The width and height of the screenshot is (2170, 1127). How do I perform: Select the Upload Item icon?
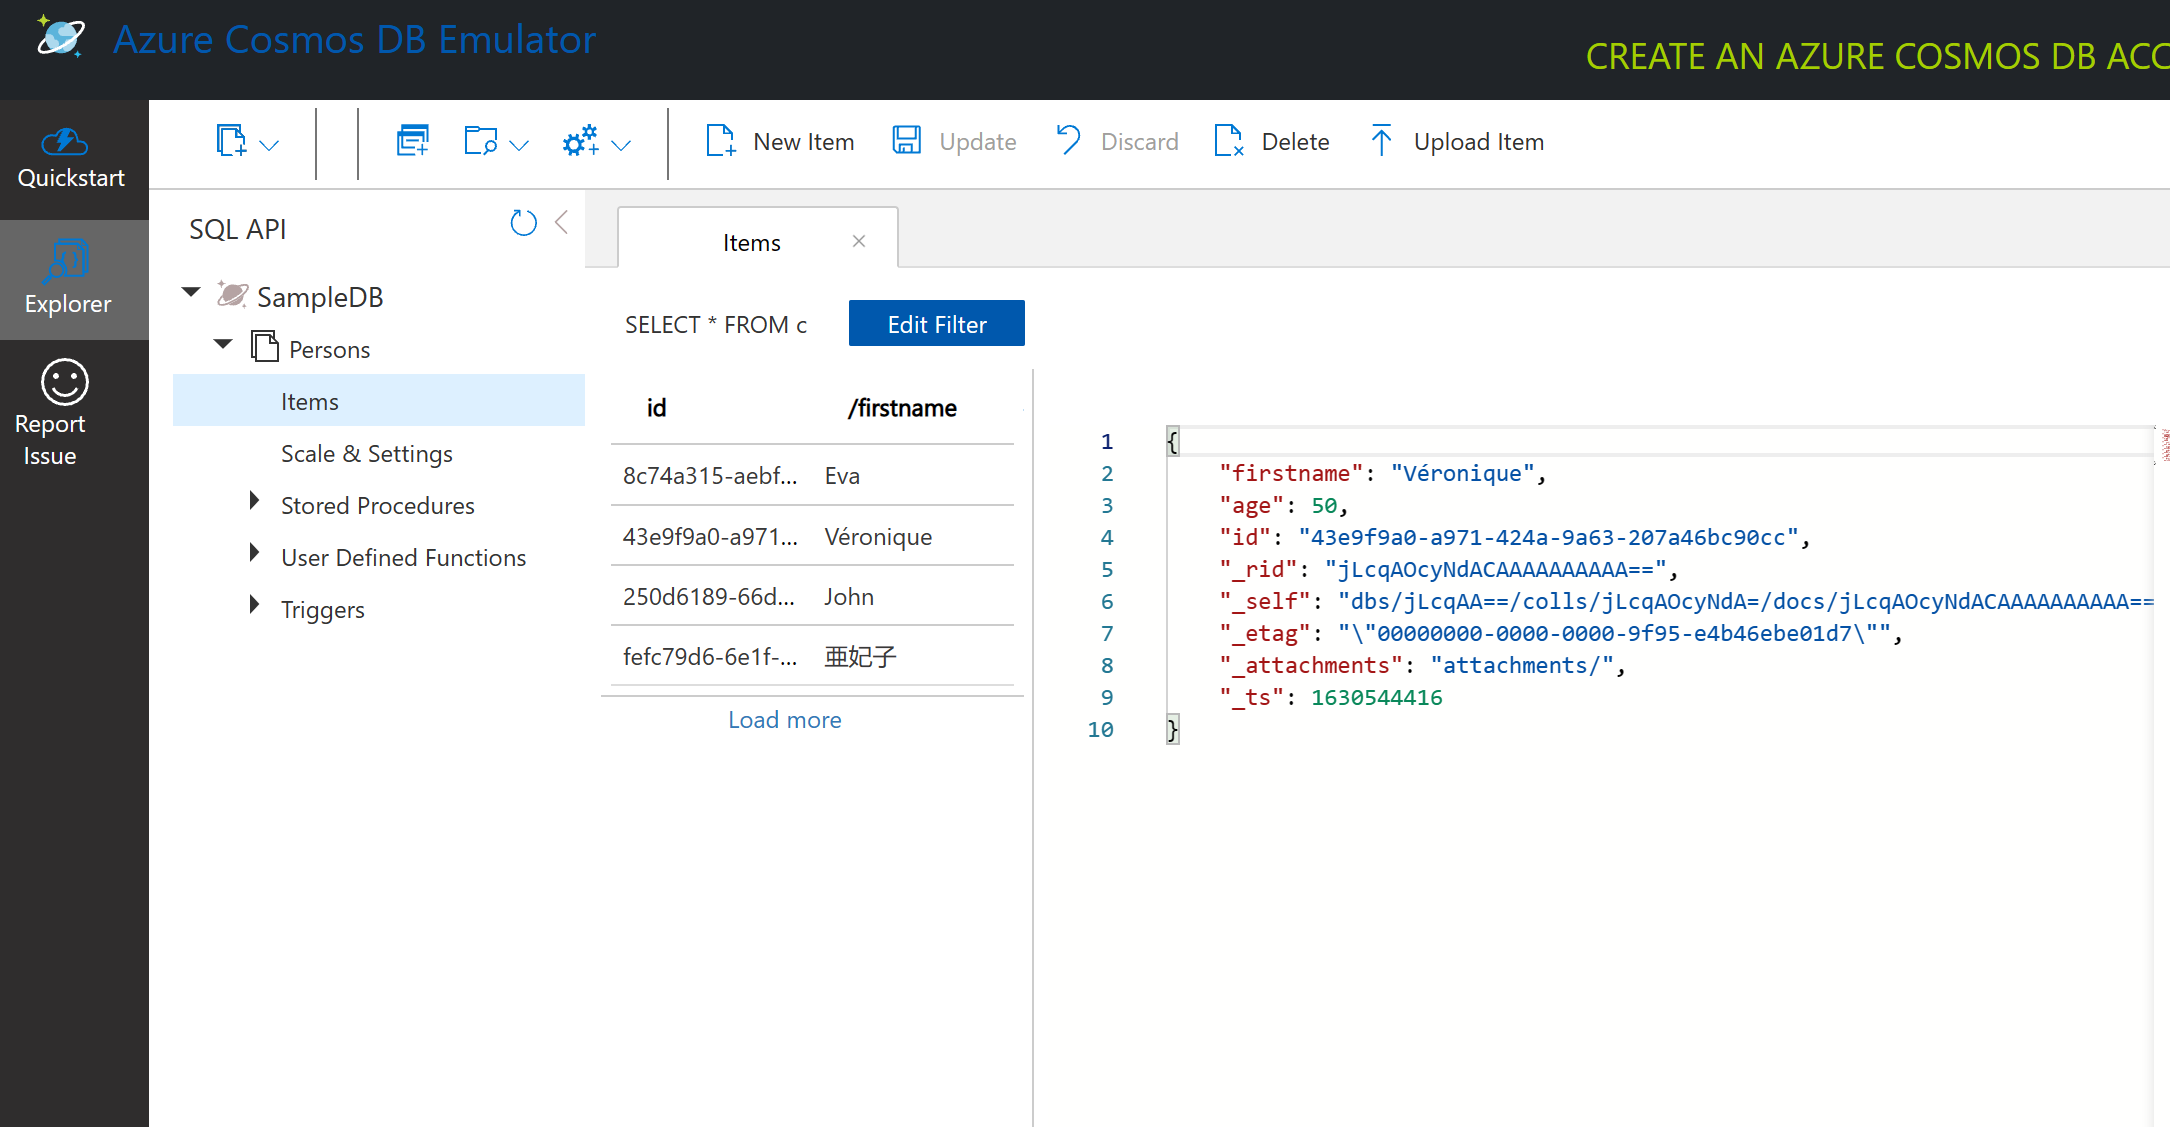click(1381, 141)
